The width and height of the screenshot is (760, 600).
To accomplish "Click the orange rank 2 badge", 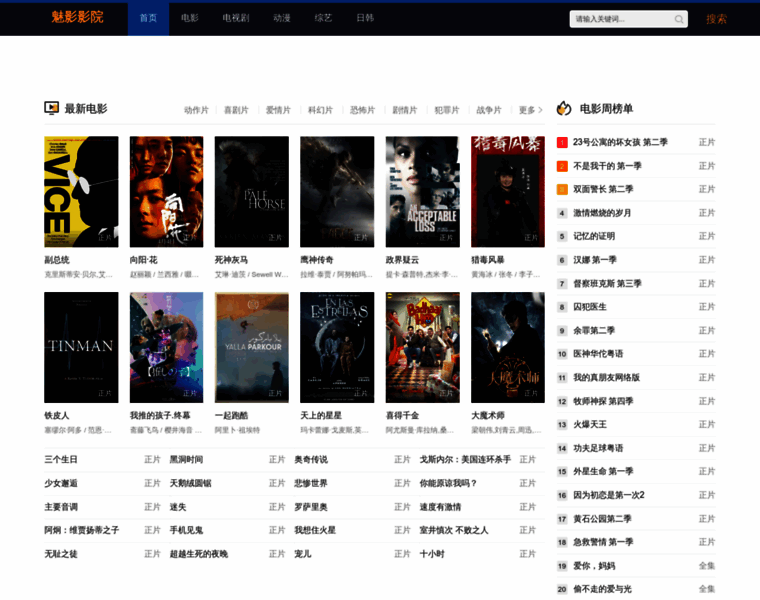I will [562, 166].
